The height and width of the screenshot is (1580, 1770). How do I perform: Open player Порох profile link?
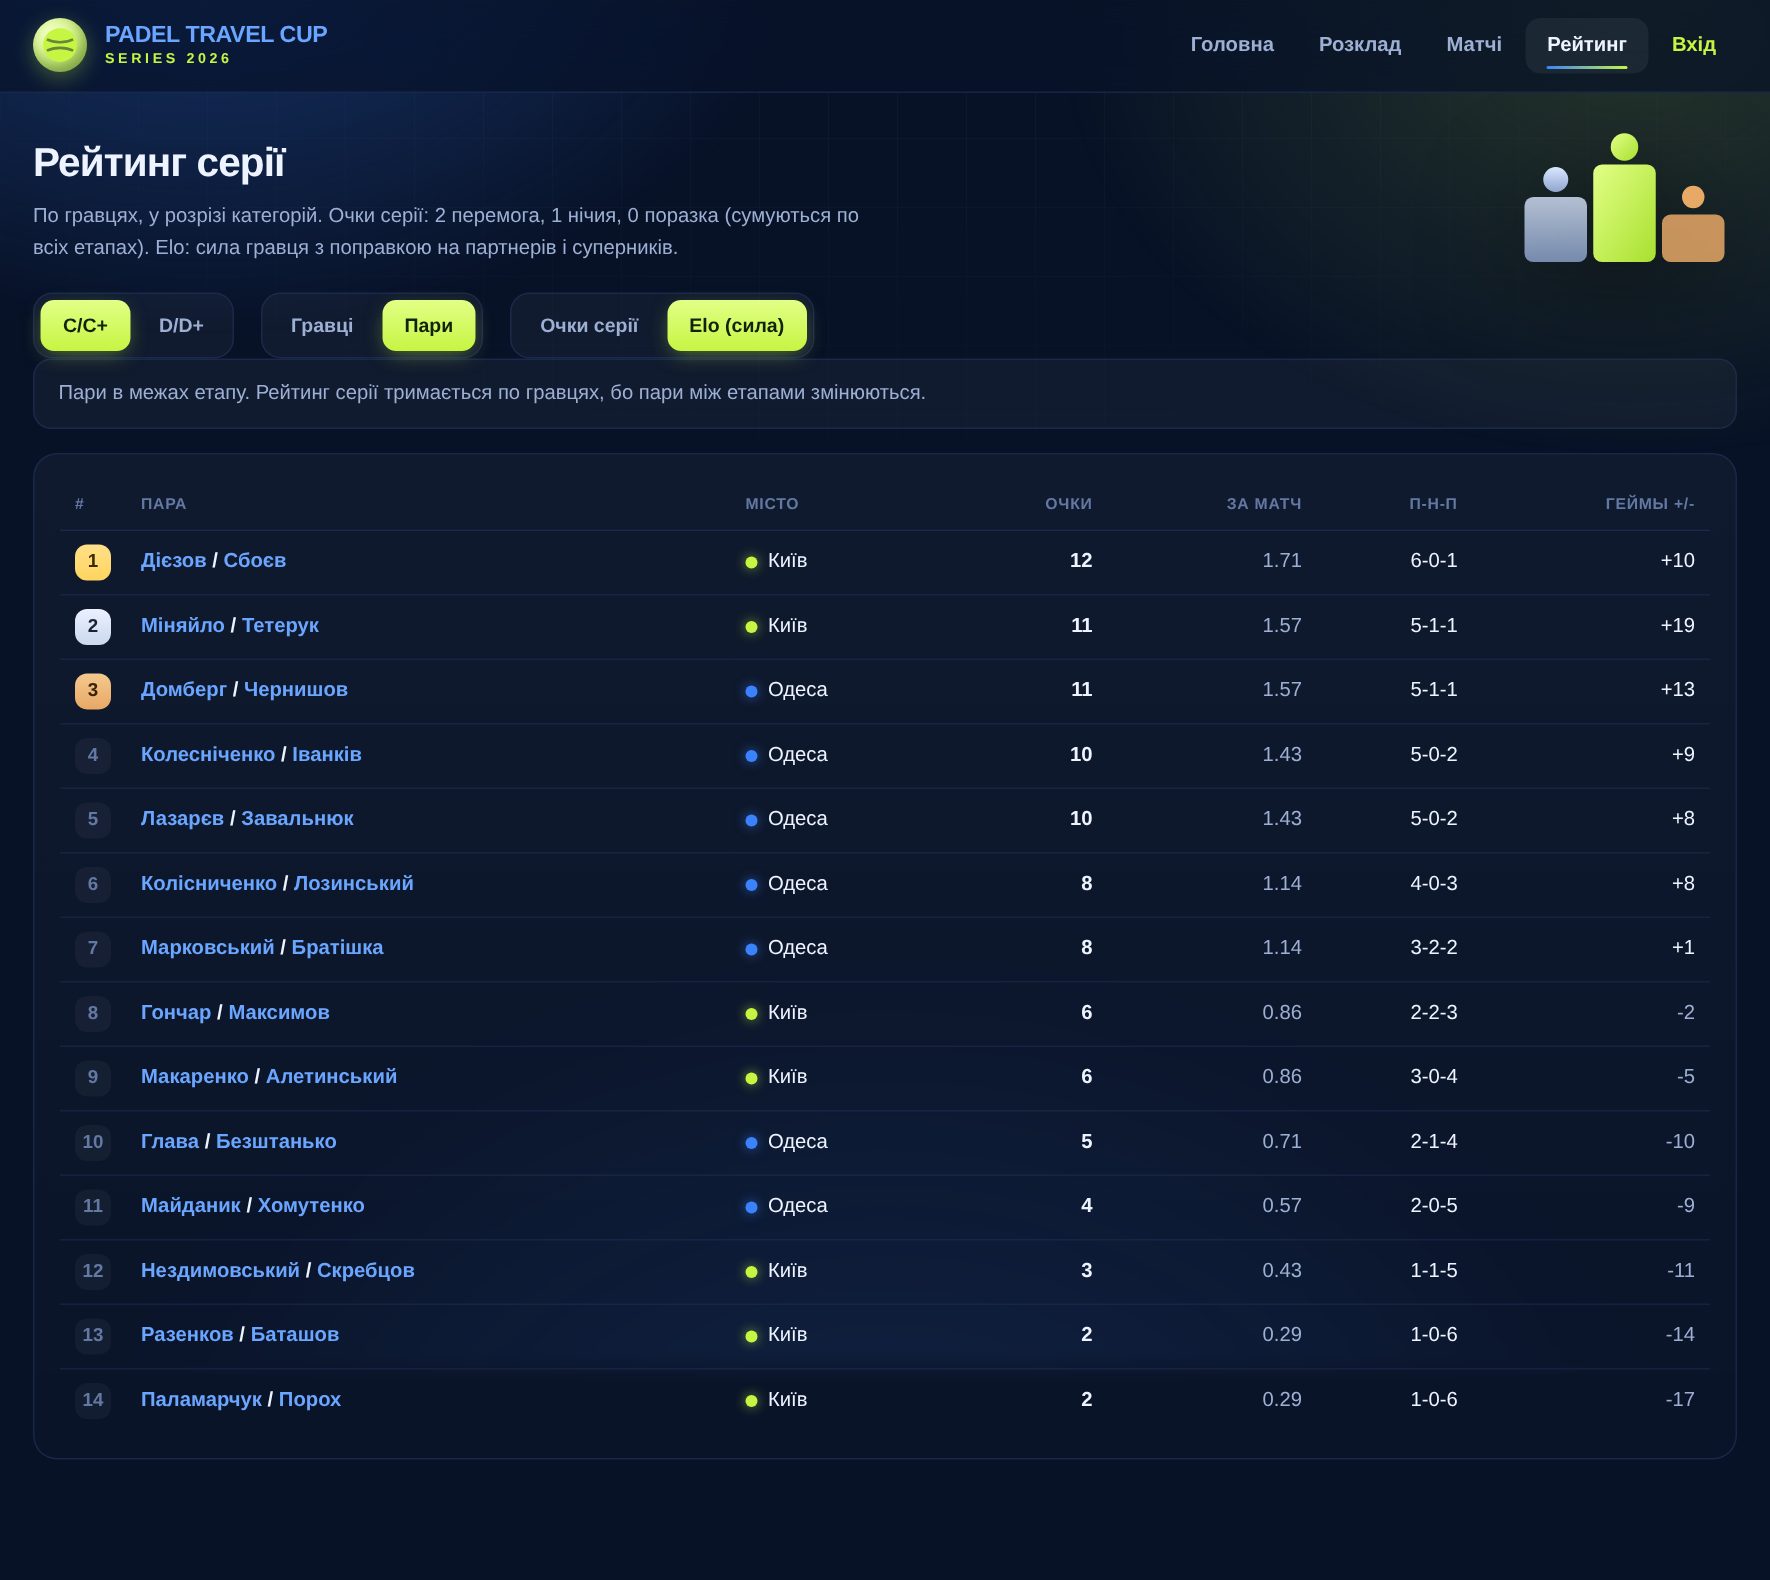[310, 1400]
